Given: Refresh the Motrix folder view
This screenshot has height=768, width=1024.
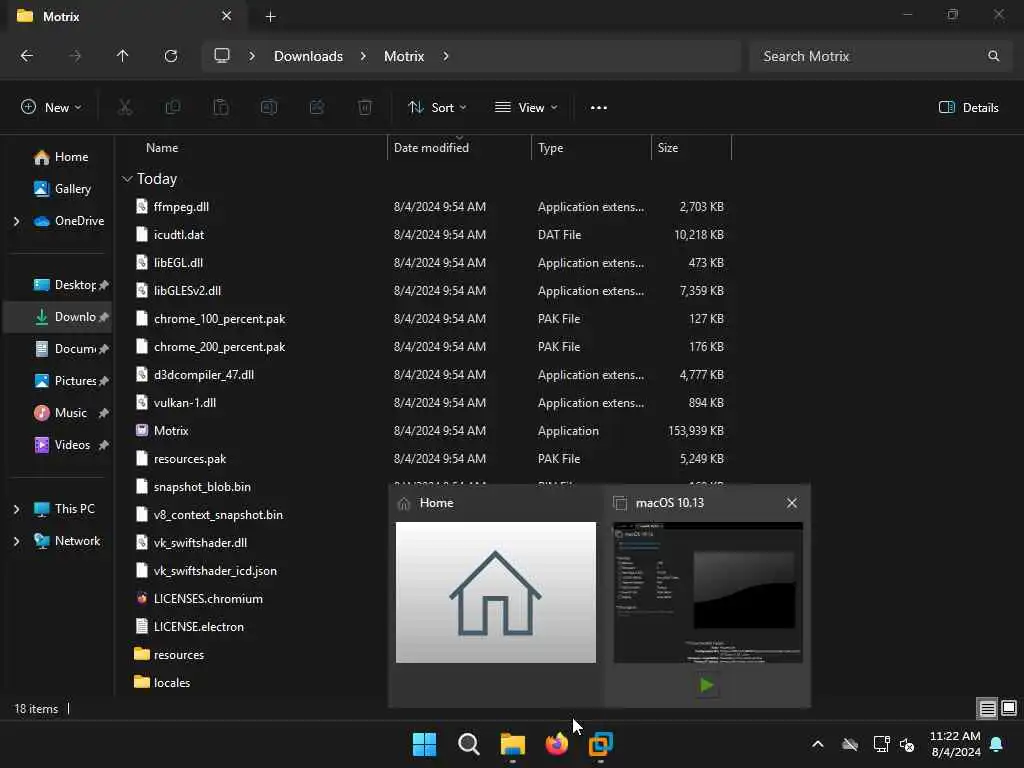Looking at the screenshot, I should click(x=171, y=56).
